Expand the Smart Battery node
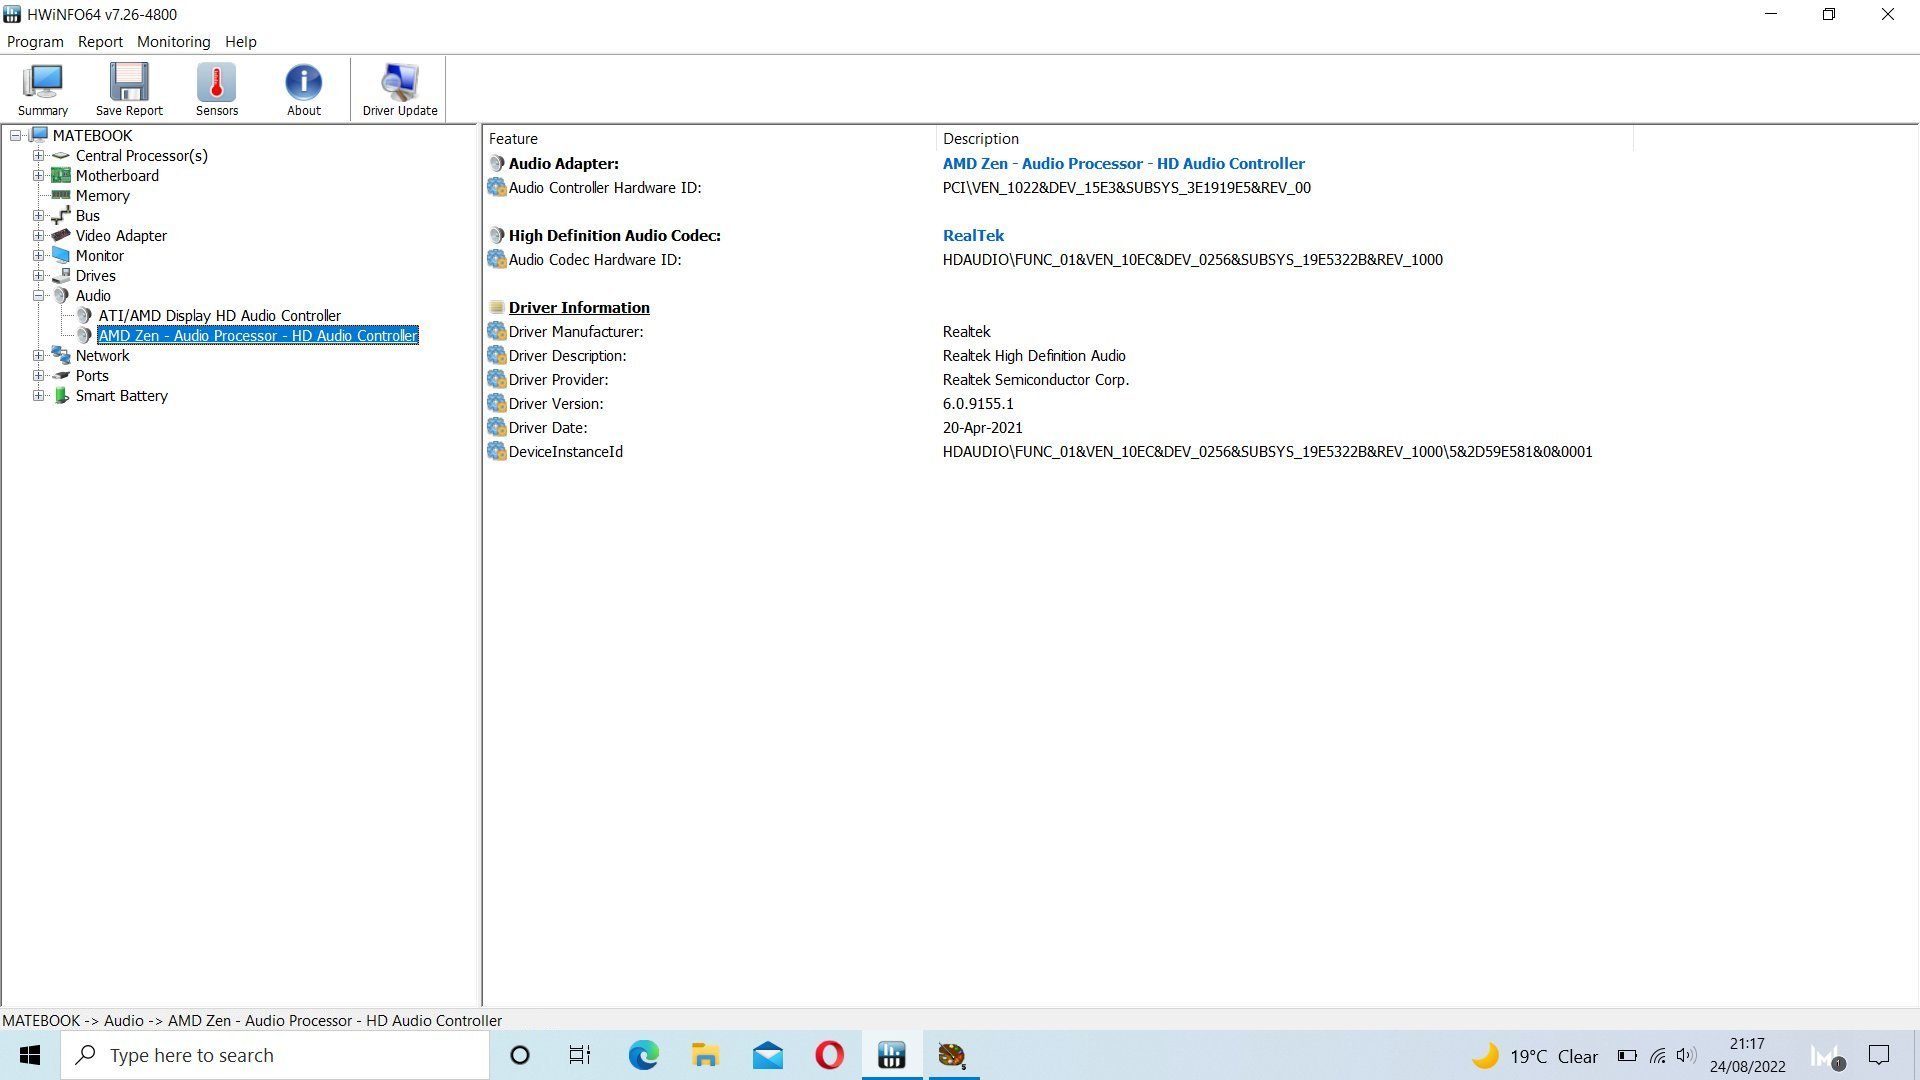The image size is (1920, 1080). point(38,395)
